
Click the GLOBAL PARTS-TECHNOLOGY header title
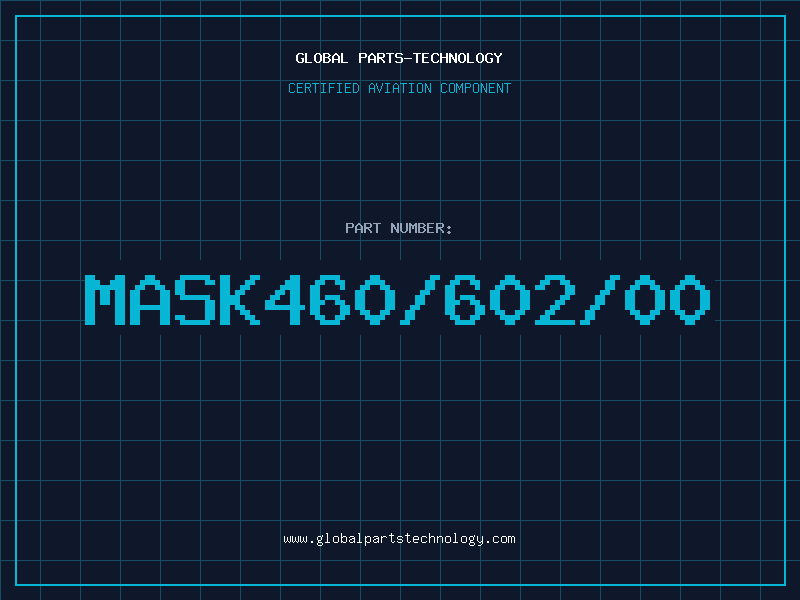tap(399, 58)
